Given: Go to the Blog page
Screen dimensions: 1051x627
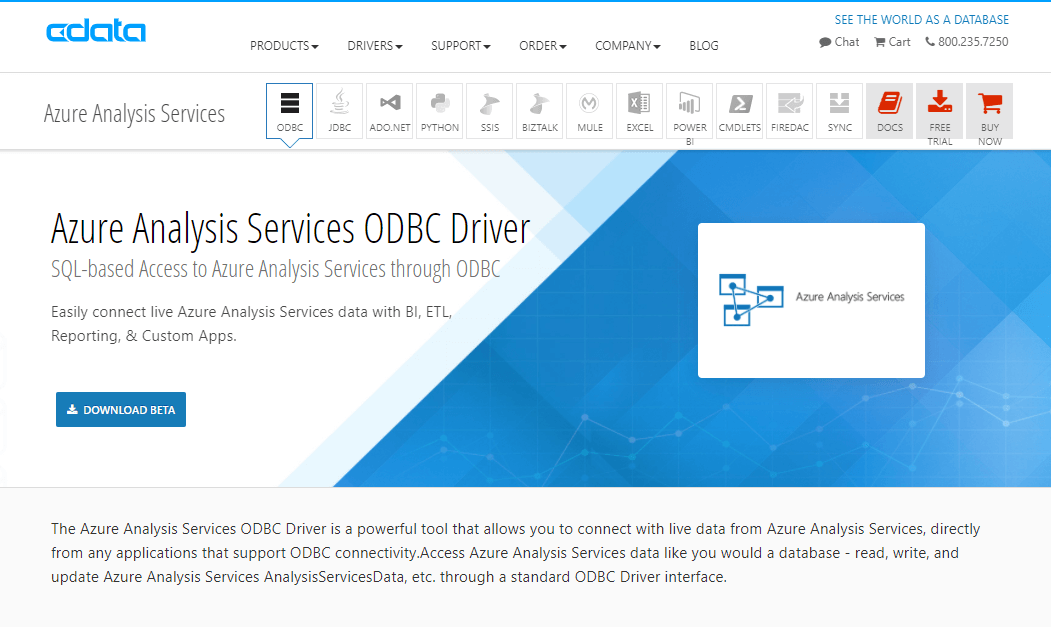Looking at the screenshot, I should [x=704, y=46].
